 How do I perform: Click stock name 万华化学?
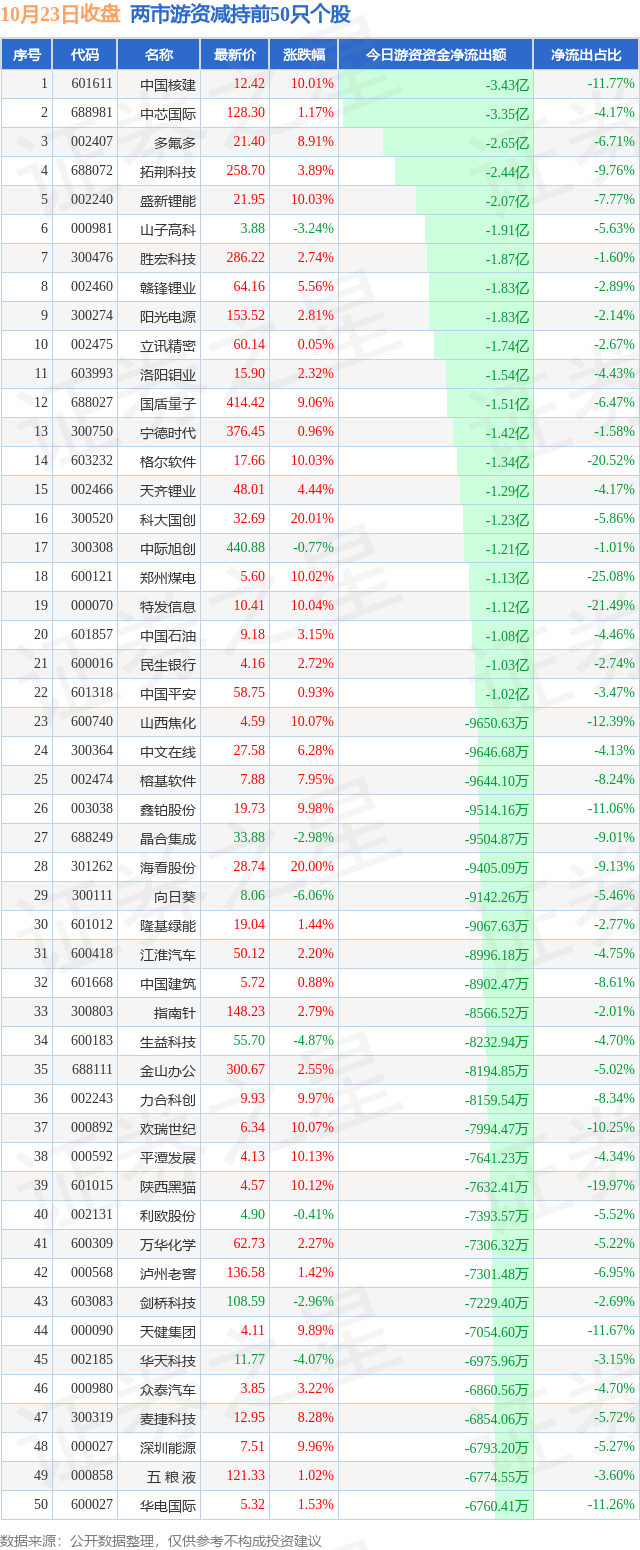[x=168, y=1244]
